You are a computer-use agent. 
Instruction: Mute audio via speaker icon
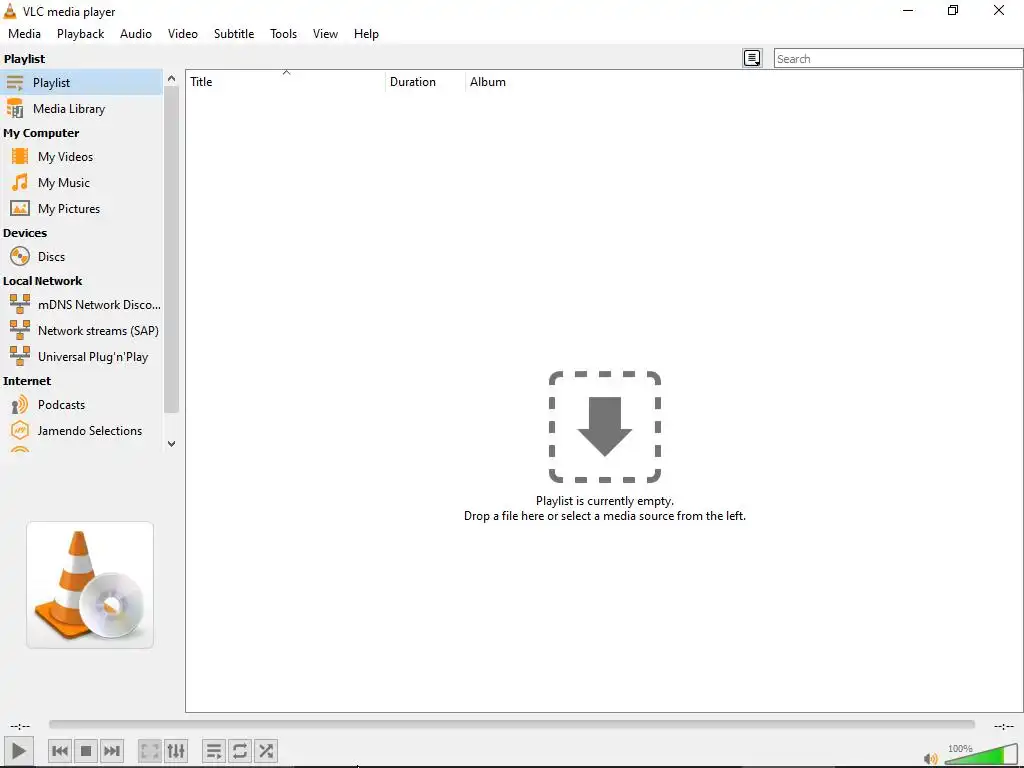pos(931,758)
